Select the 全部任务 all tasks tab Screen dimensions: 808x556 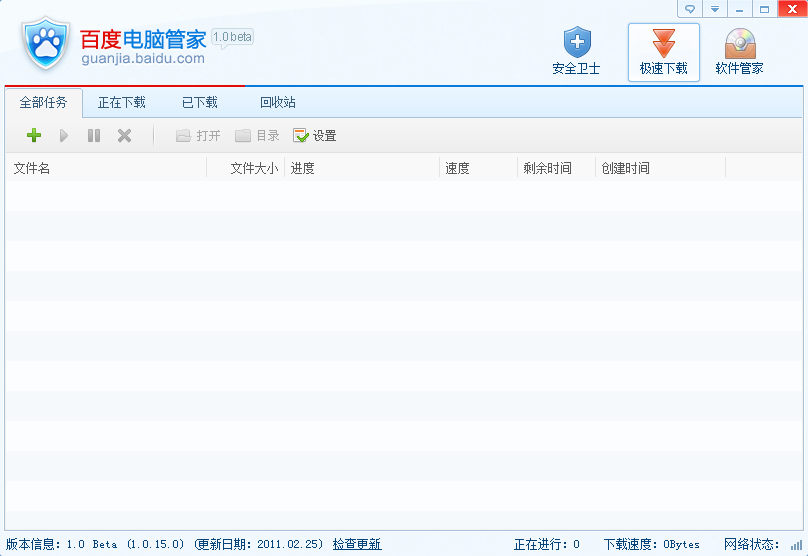(43, 102)
